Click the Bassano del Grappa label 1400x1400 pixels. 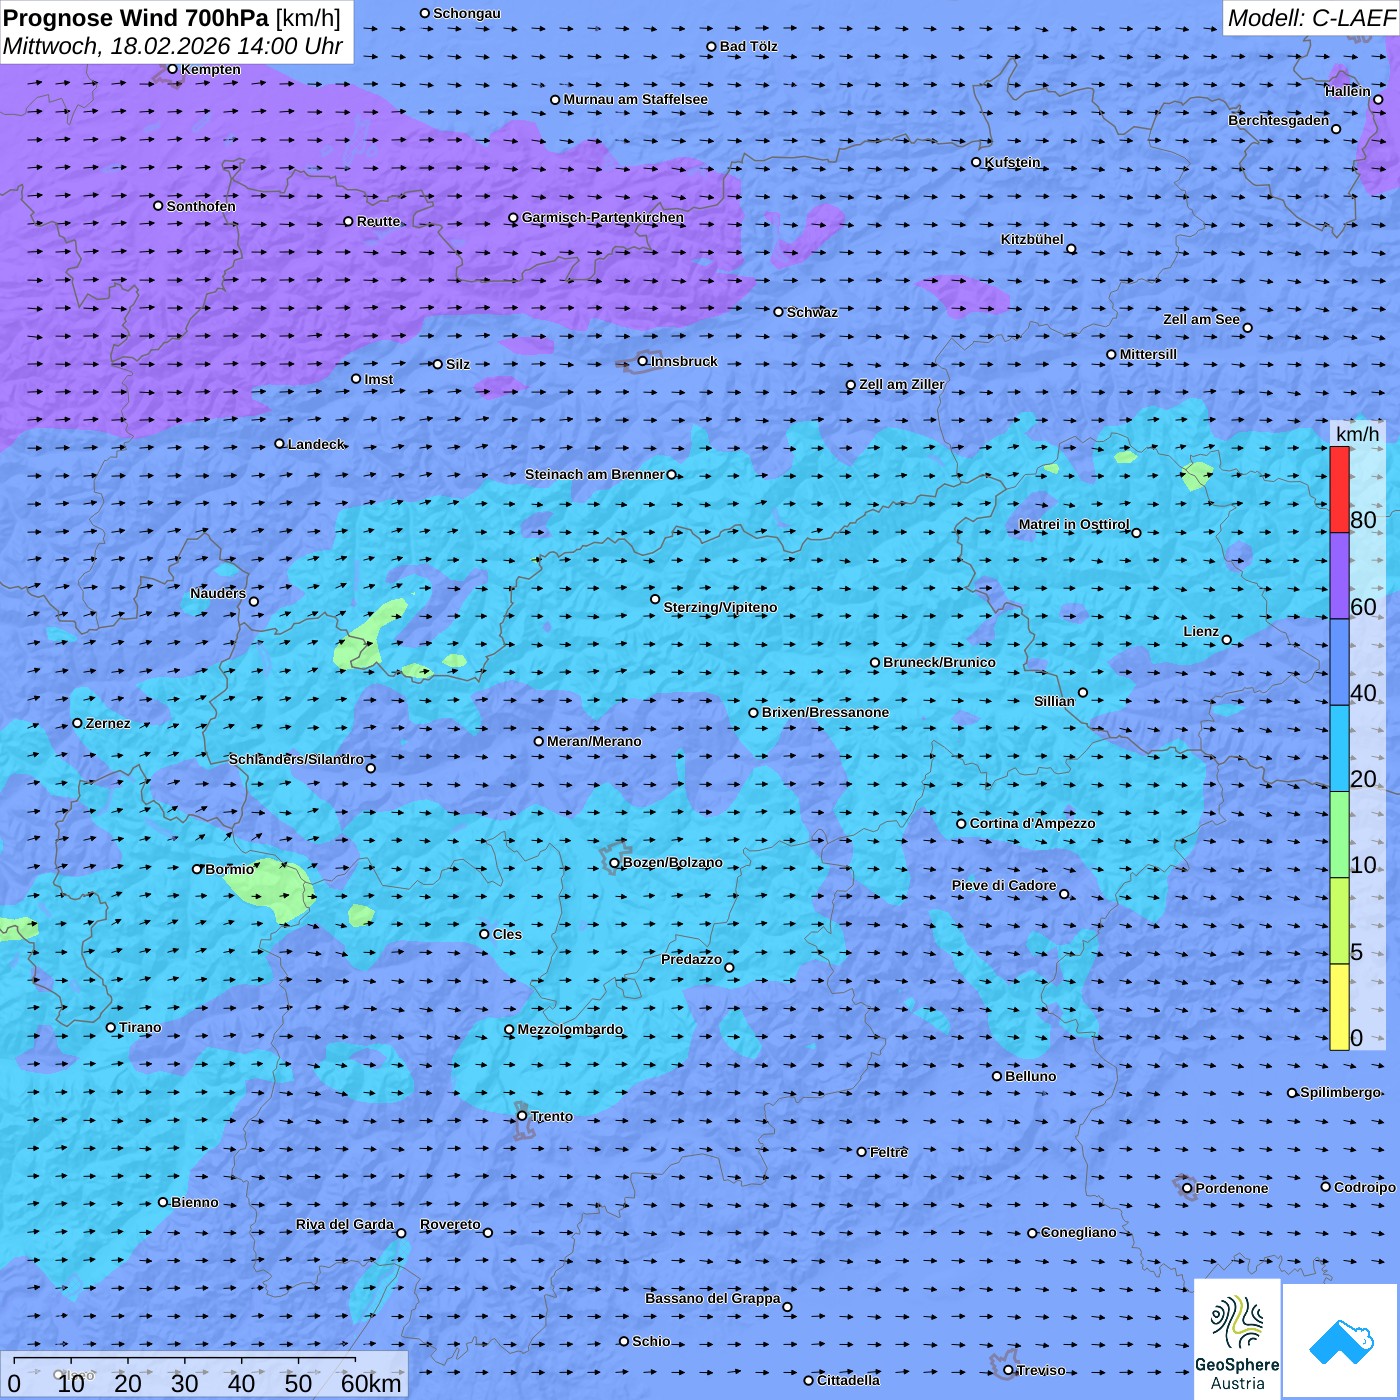(x=712, y=1298)
